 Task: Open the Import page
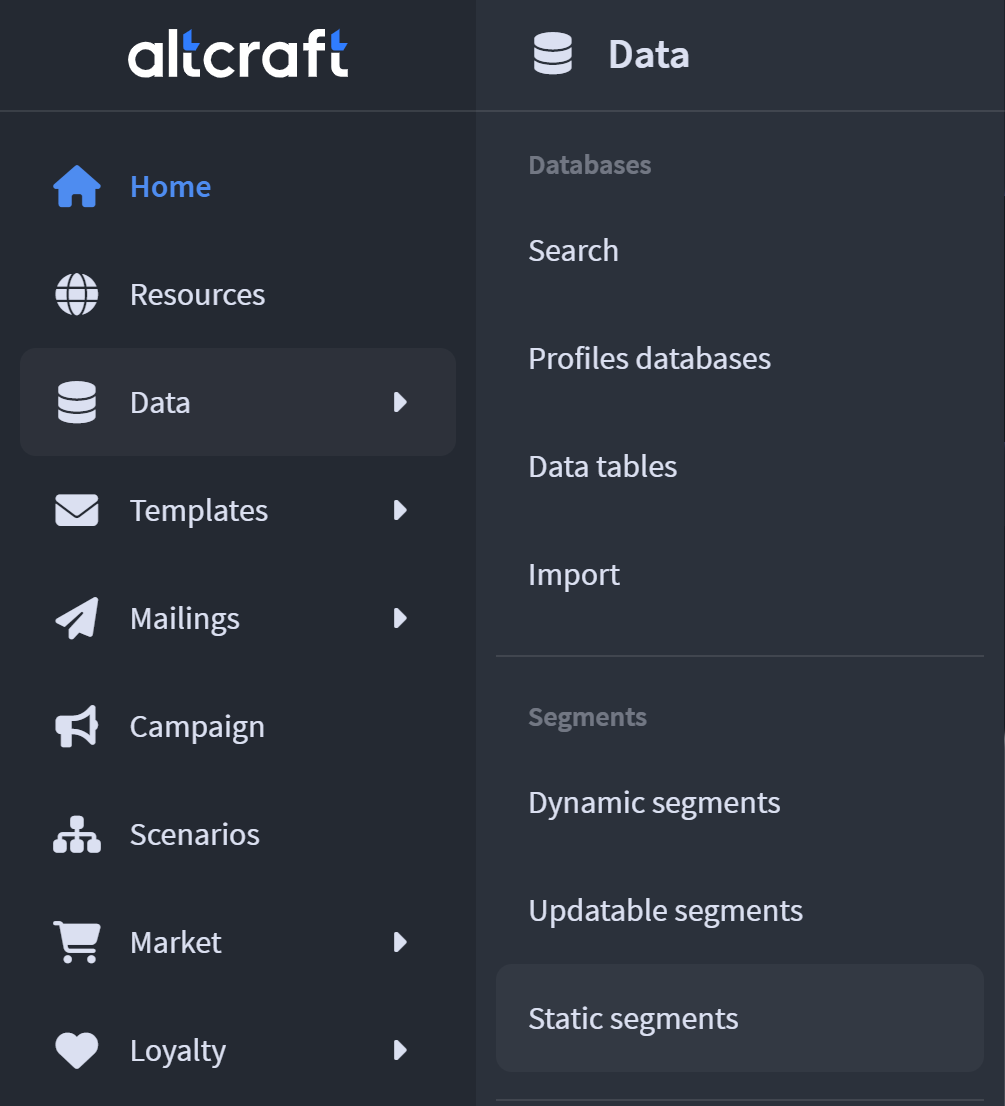click(x=574, y=575)
